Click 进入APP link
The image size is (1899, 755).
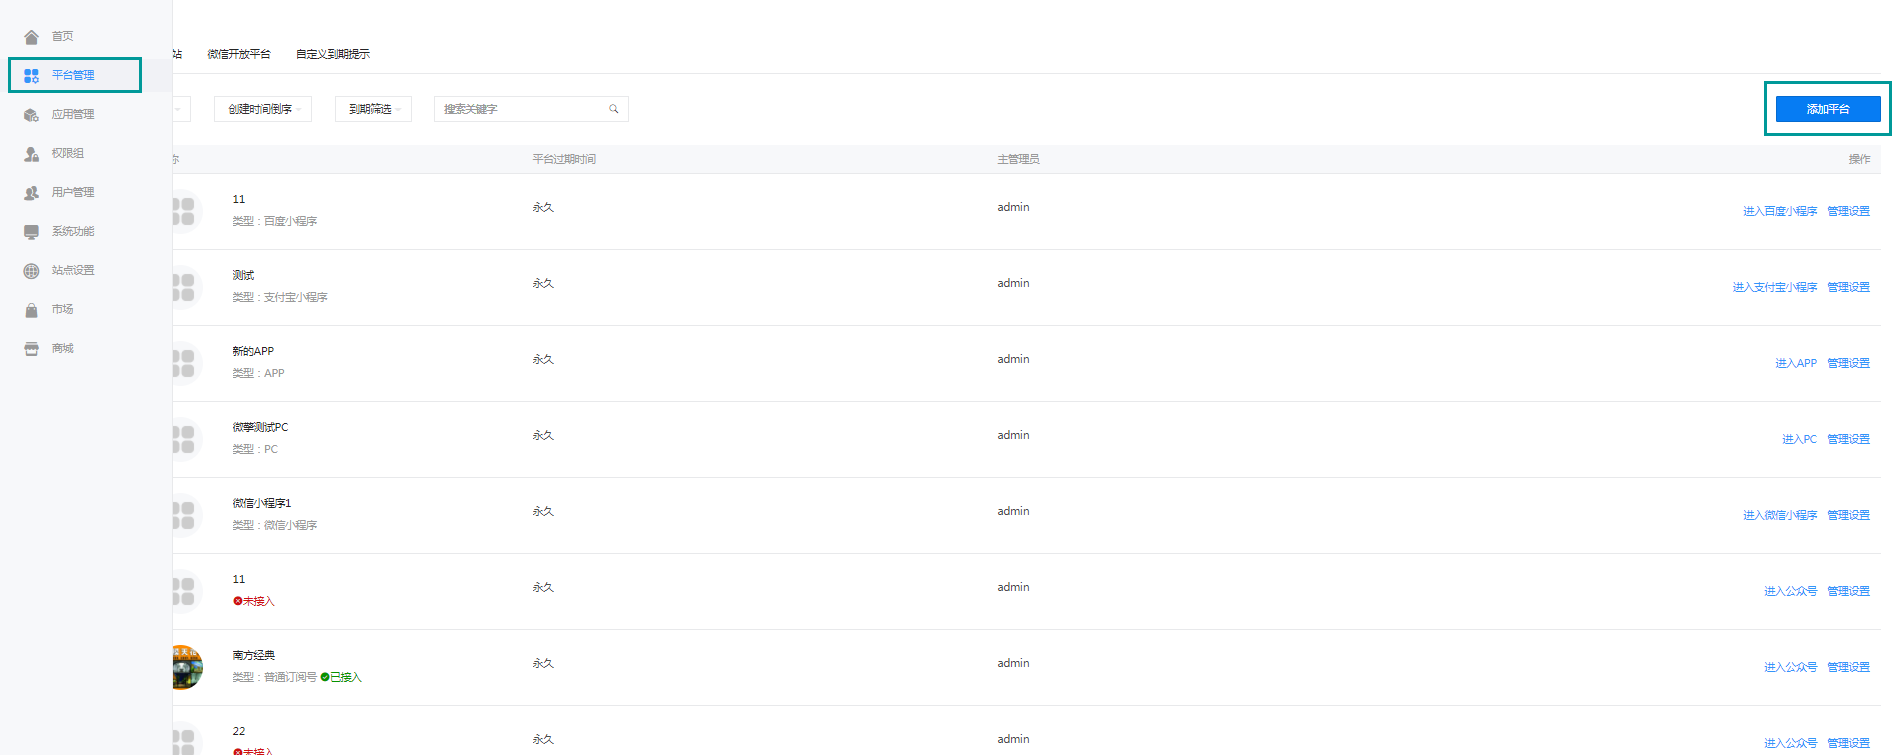click(1796, 363)
